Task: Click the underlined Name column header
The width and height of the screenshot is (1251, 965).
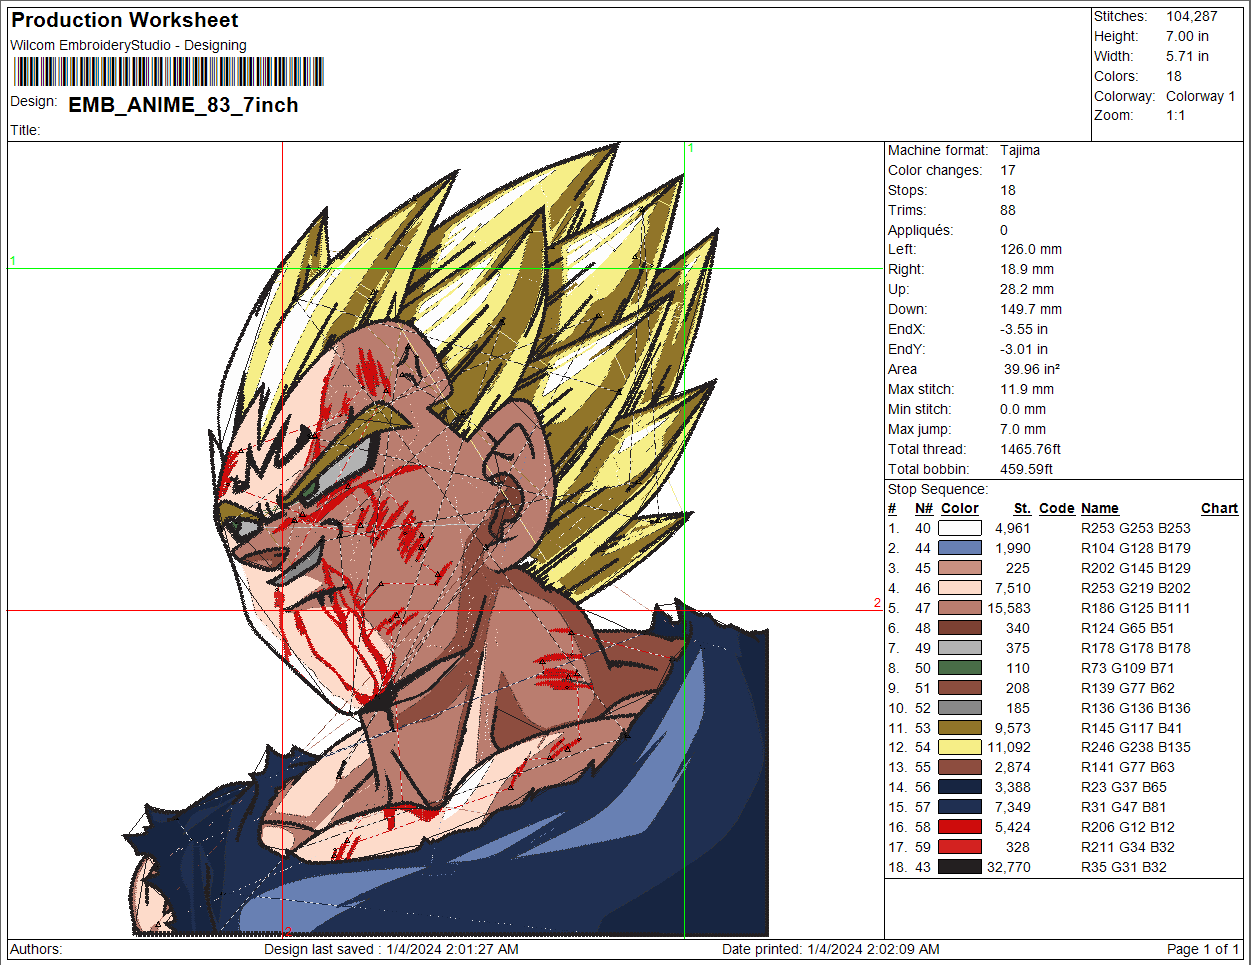Action: click(x=1099, y=508)
